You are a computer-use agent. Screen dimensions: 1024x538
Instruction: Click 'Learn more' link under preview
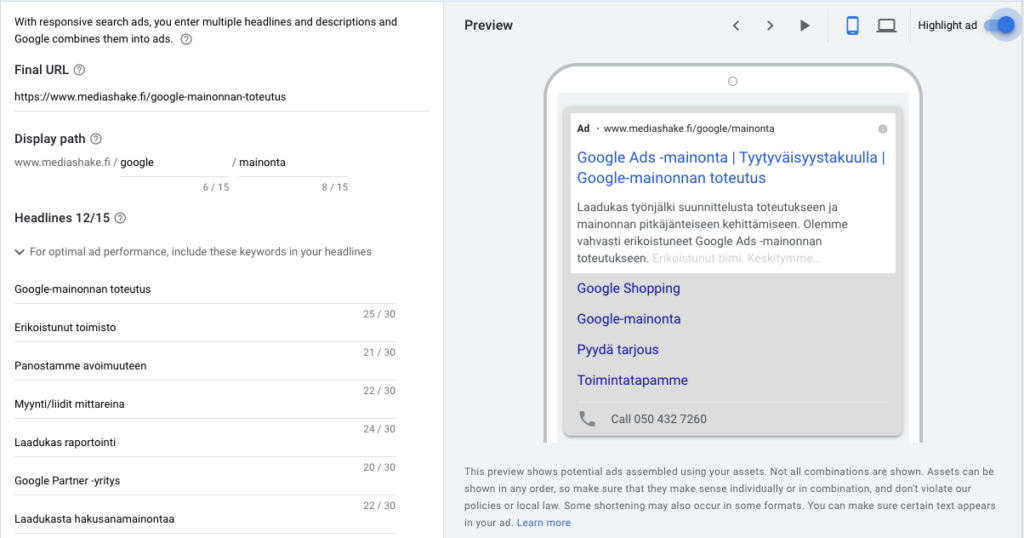(x=543, y=522)
